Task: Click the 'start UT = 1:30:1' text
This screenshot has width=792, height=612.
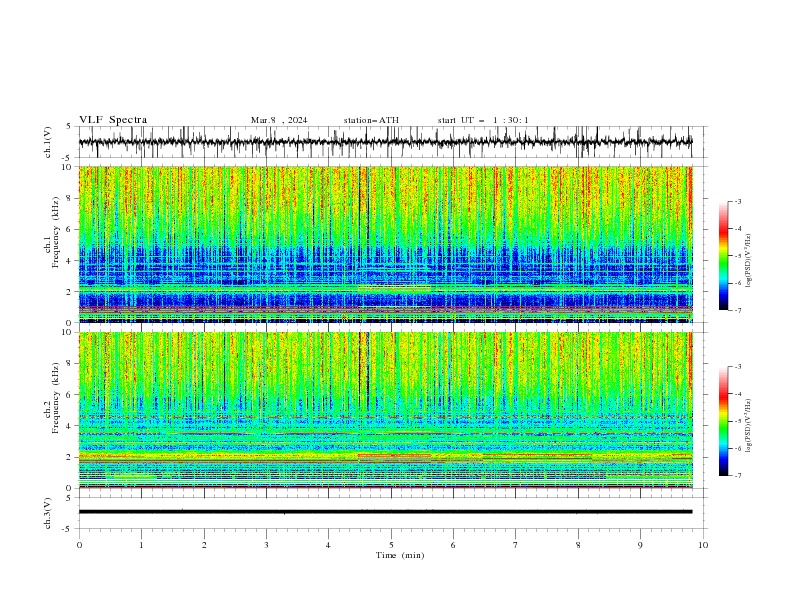Action: (x=483, y=120)
